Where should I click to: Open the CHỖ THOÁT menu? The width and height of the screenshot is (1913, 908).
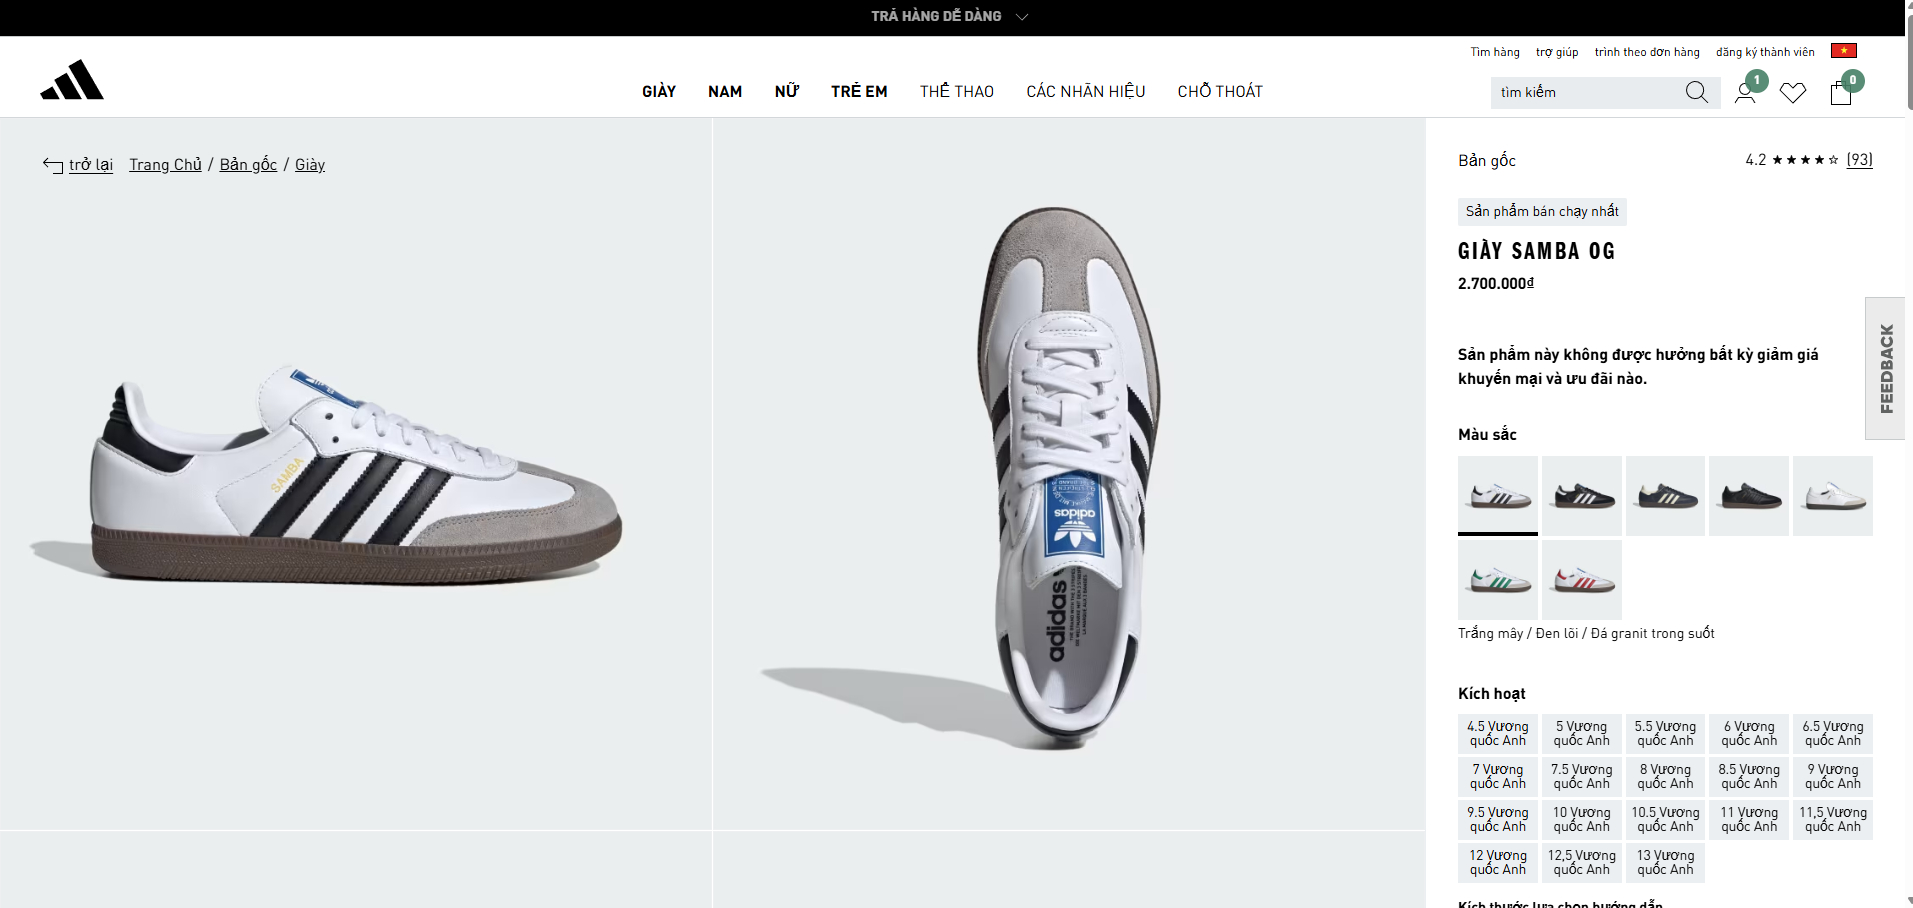(1220, 92)
